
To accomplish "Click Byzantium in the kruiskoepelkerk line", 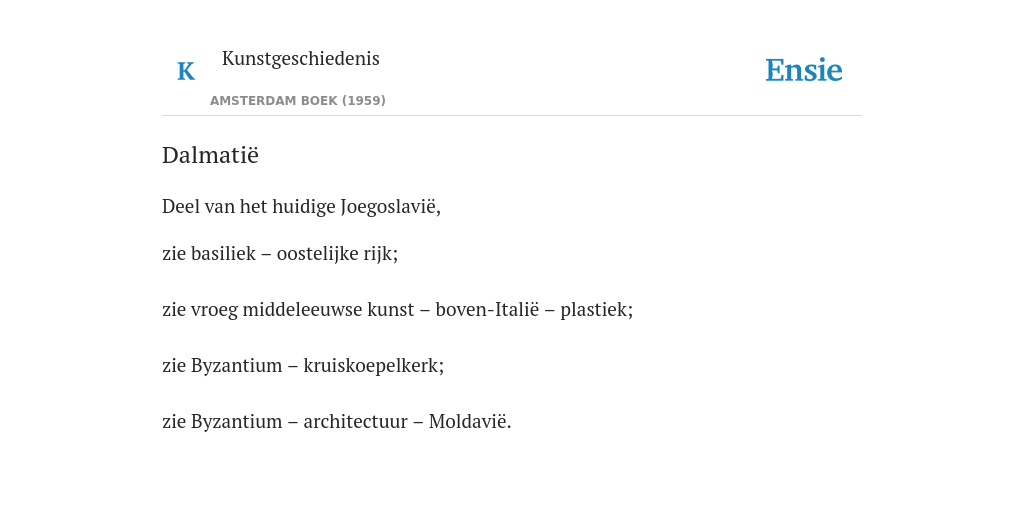I will pyautogui.click(x=236, y=366).
